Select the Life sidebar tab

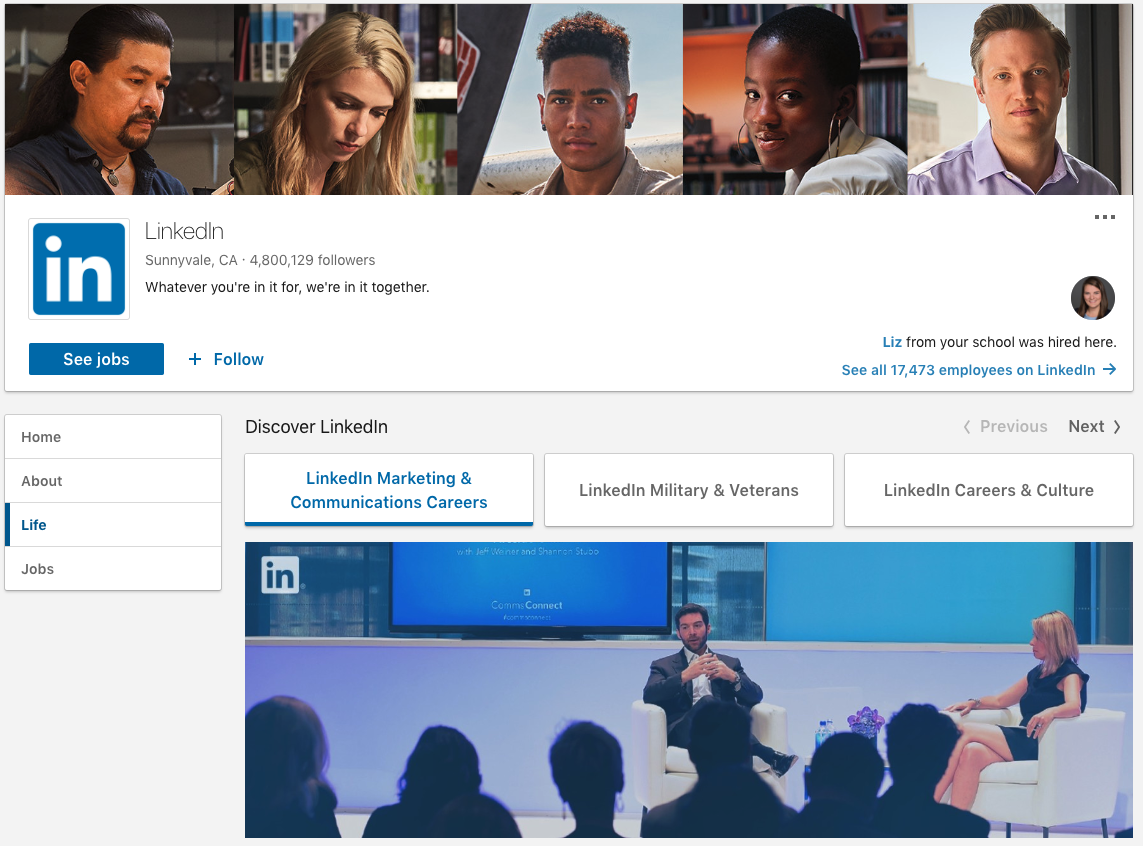113,525
